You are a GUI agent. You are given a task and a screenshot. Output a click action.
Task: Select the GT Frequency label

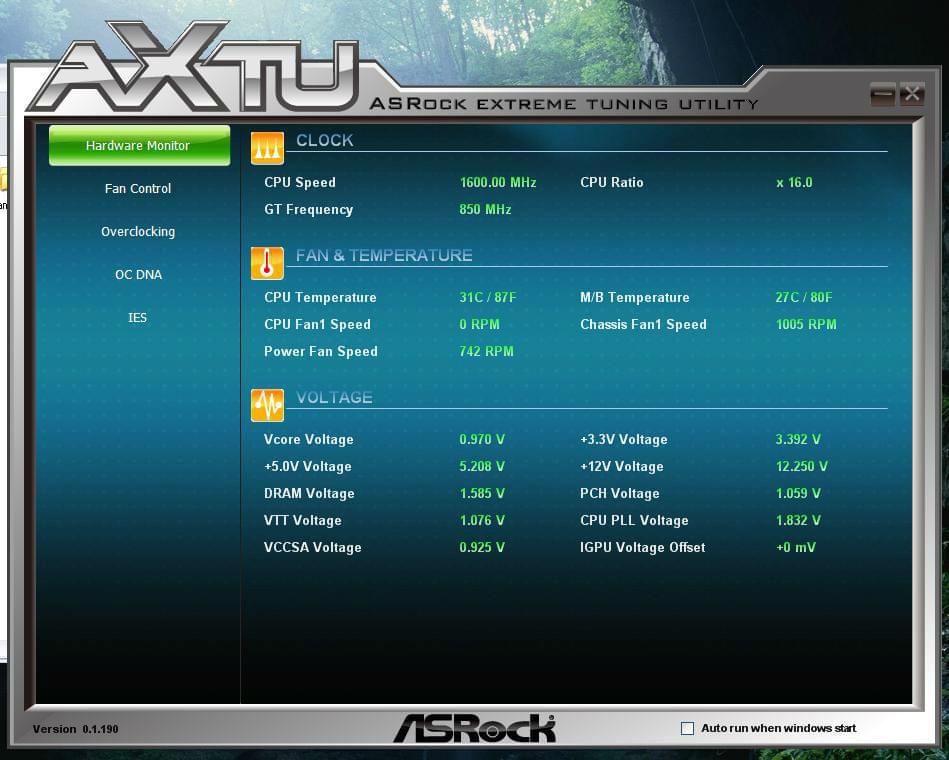pyautogui.click(x=309, y=209)
